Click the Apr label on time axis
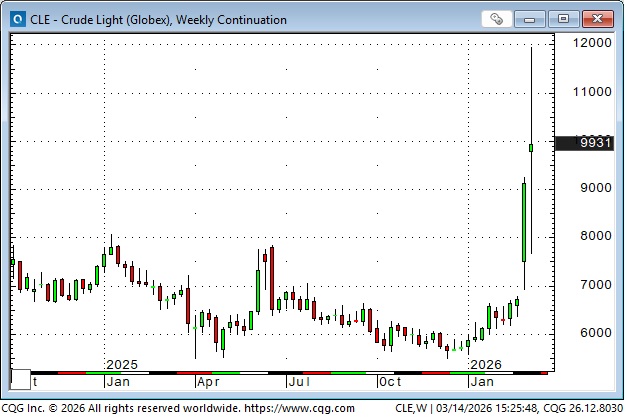This screenshot has width=627, height=417. coord(209,381)
